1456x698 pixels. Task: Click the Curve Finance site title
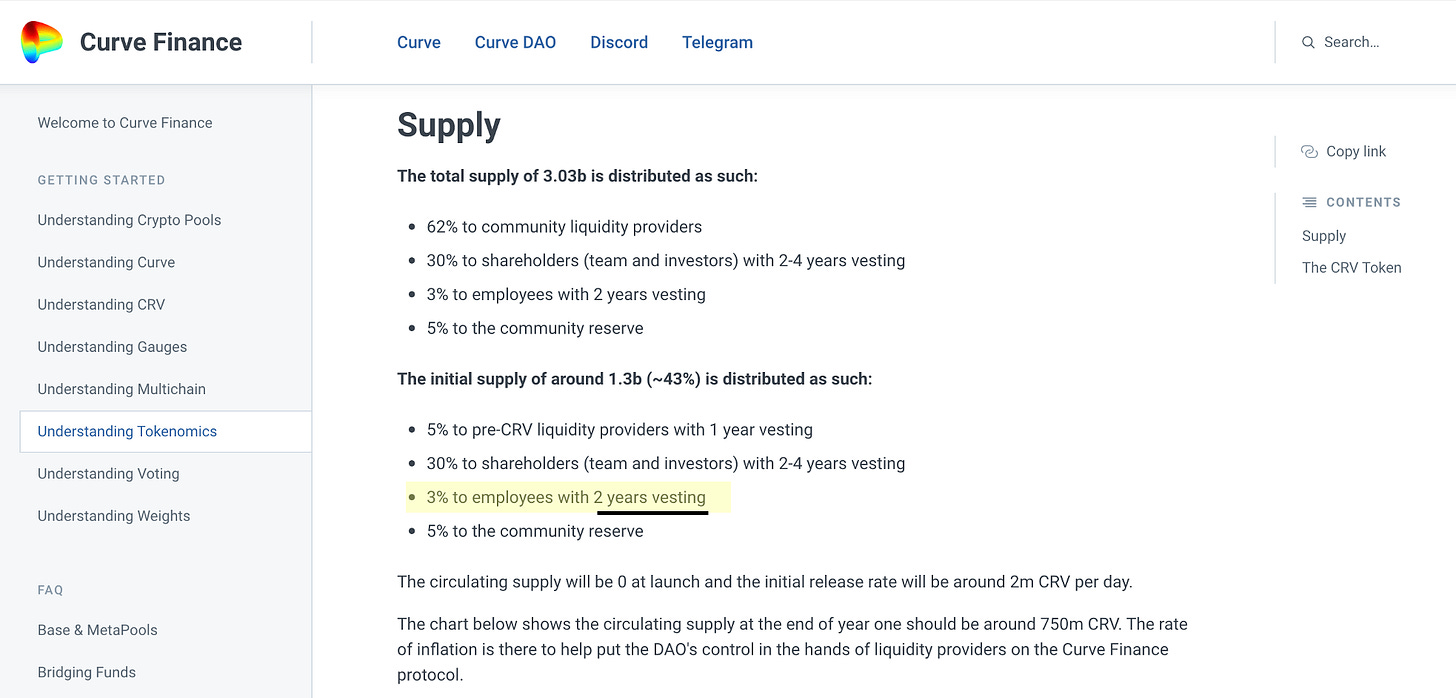[161, 42]
